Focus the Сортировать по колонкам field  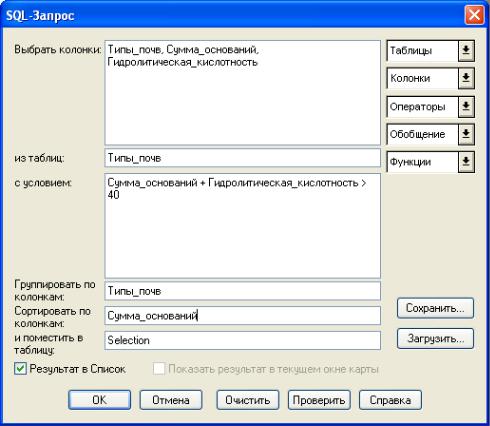[x=242, y=315]
